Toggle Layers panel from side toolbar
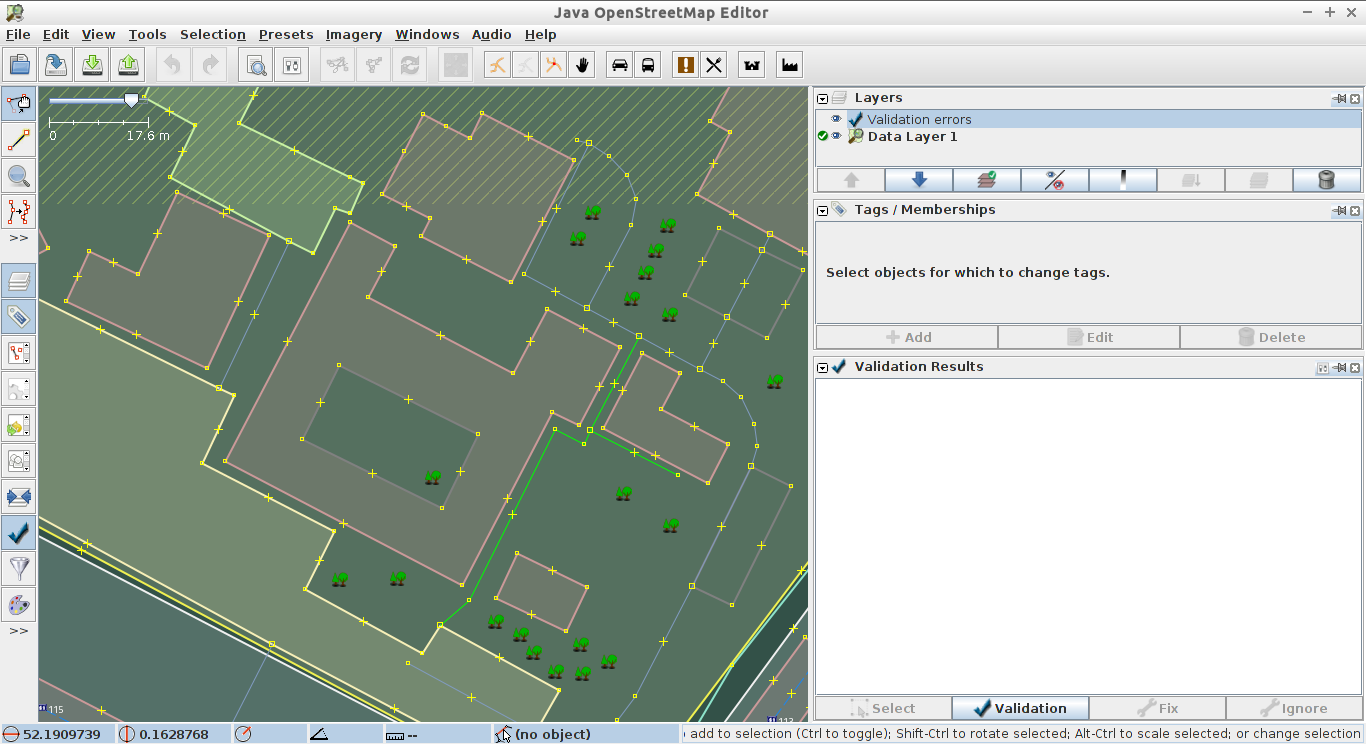 19,281
